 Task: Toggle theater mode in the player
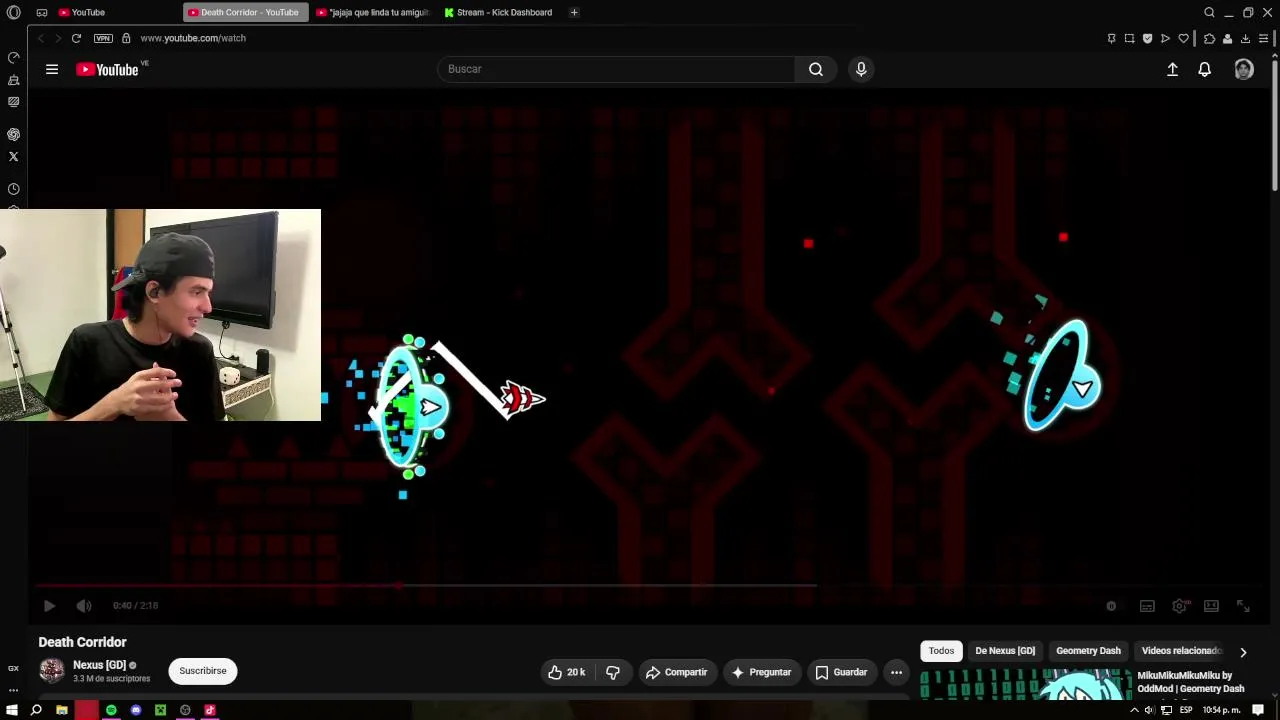tap(1211, 606)
